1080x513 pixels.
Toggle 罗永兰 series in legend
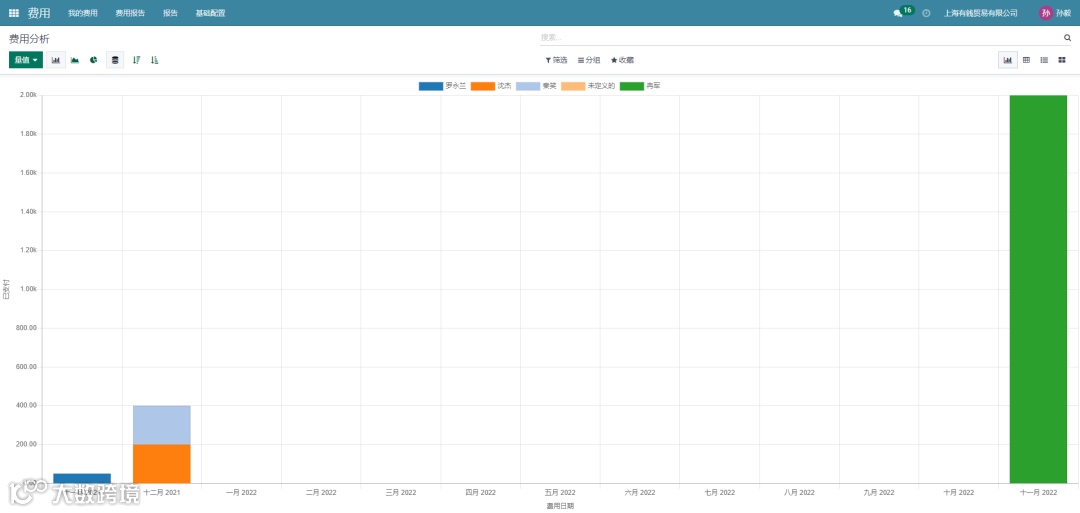[x=443, y=86]
